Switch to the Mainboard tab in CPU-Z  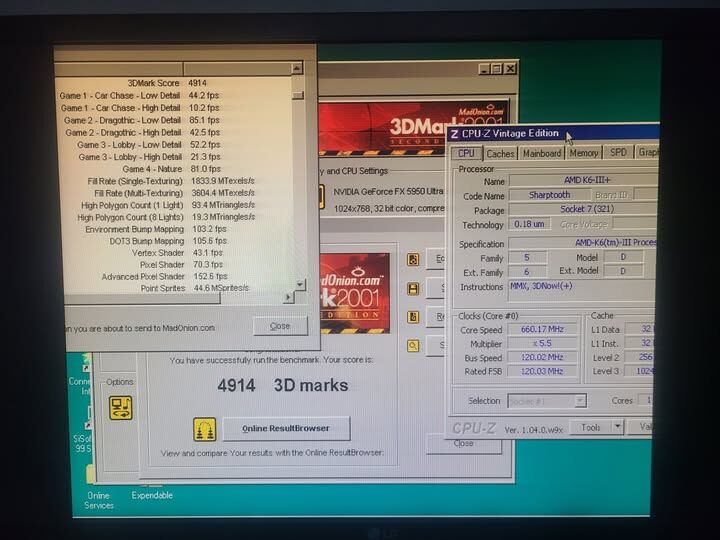pos(542,153)
